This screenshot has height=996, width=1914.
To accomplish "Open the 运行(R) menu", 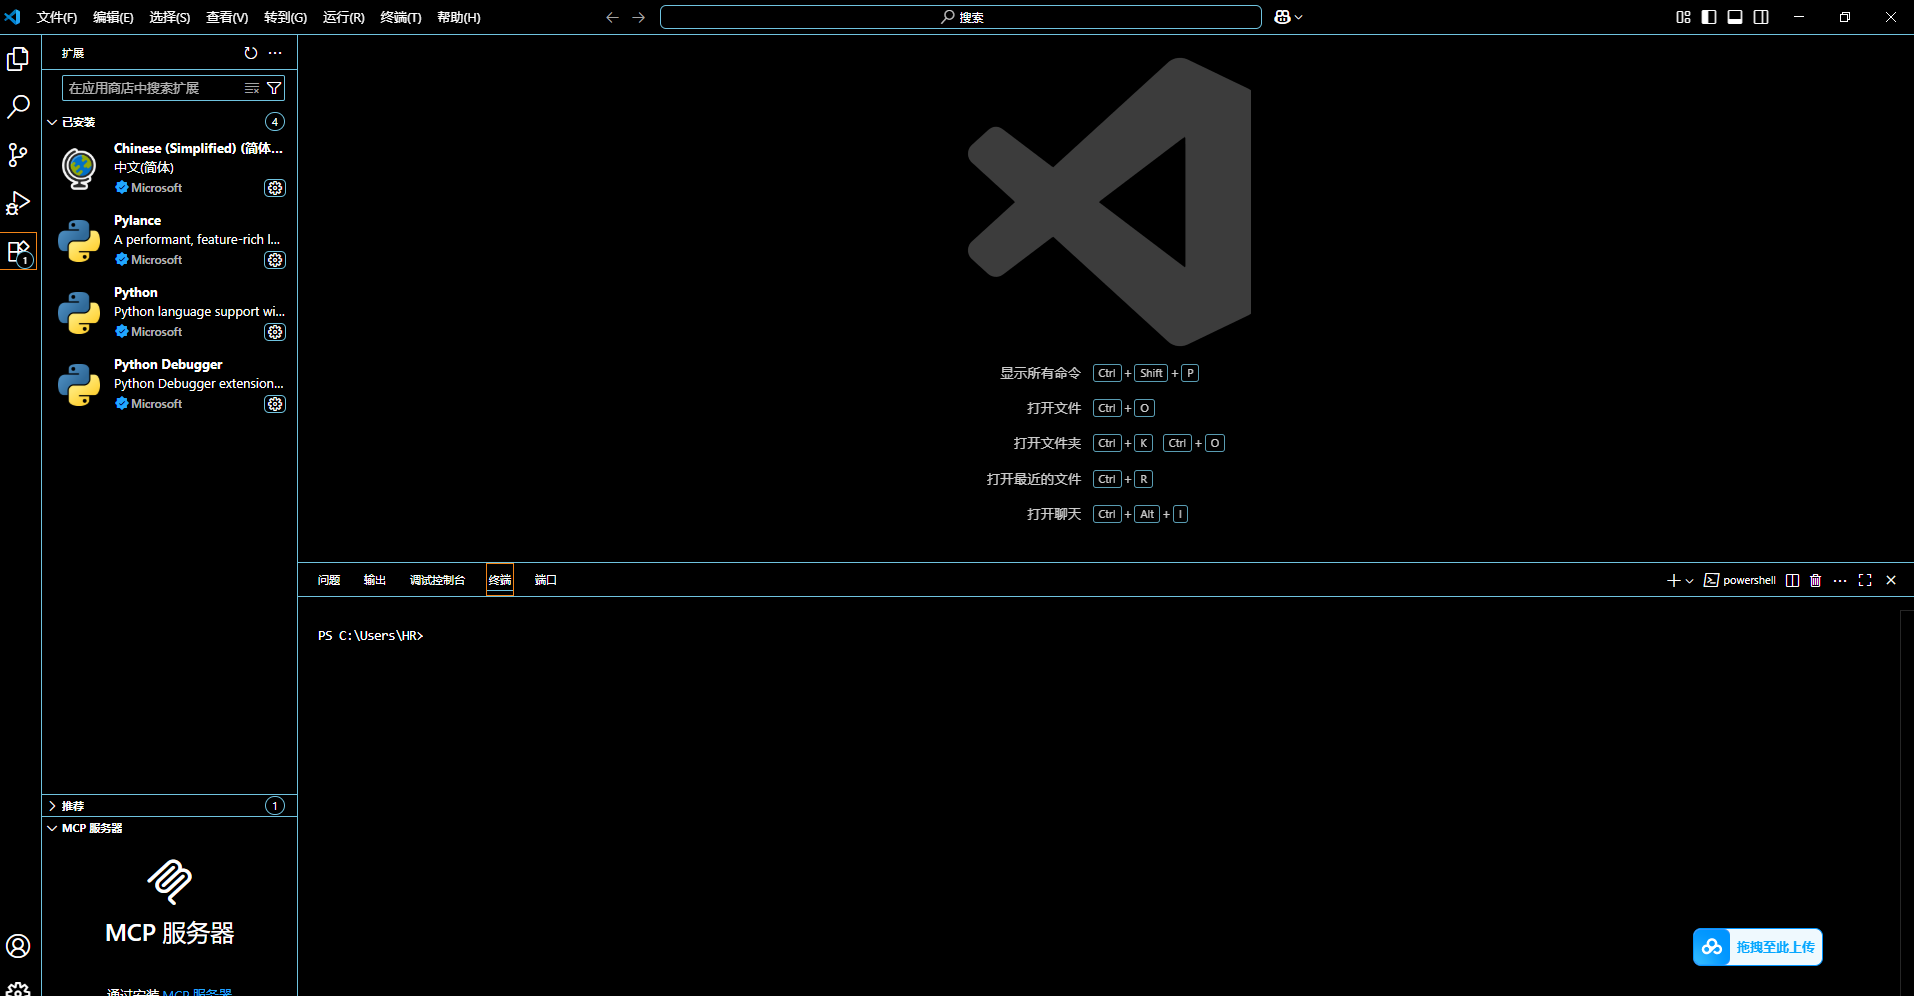I will (343, 17).
